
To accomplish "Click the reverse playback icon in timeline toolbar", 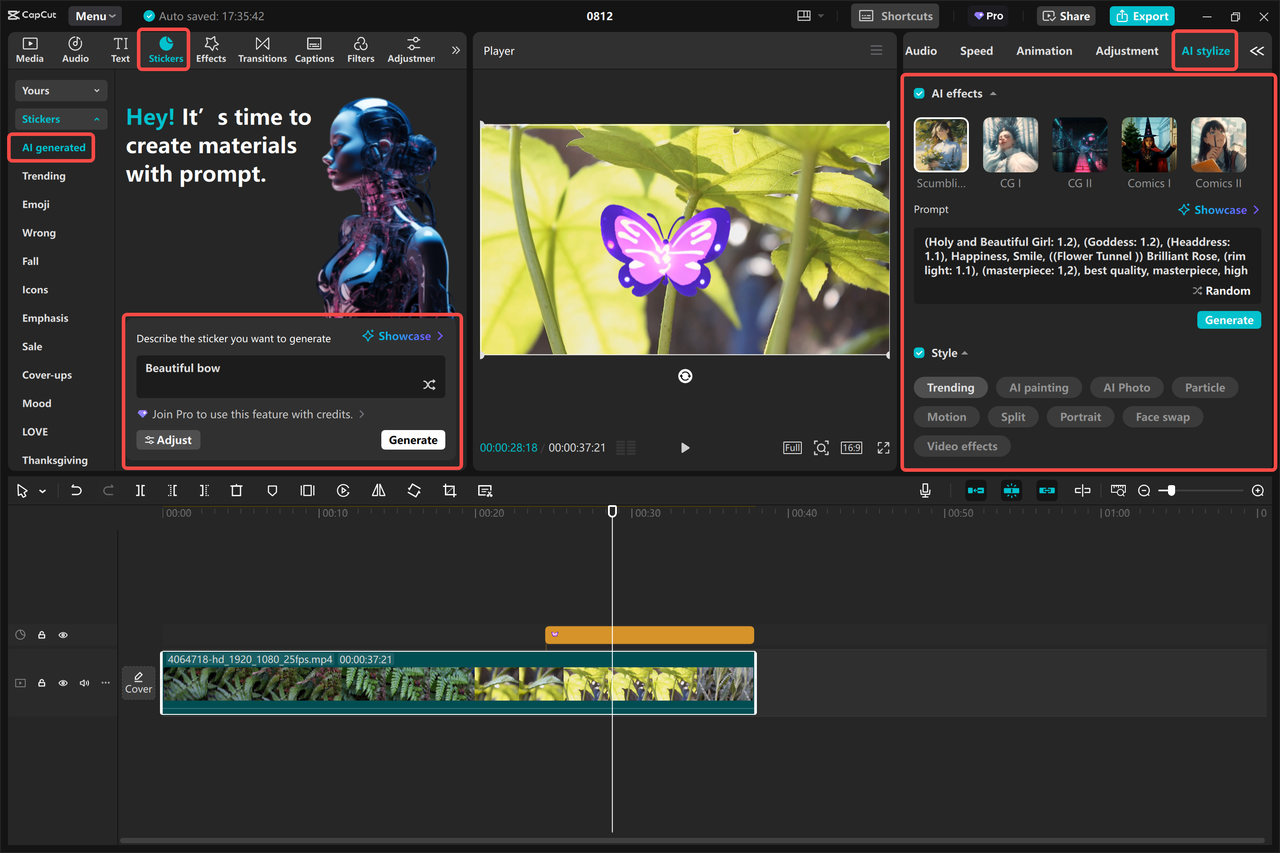I will 343,491.
